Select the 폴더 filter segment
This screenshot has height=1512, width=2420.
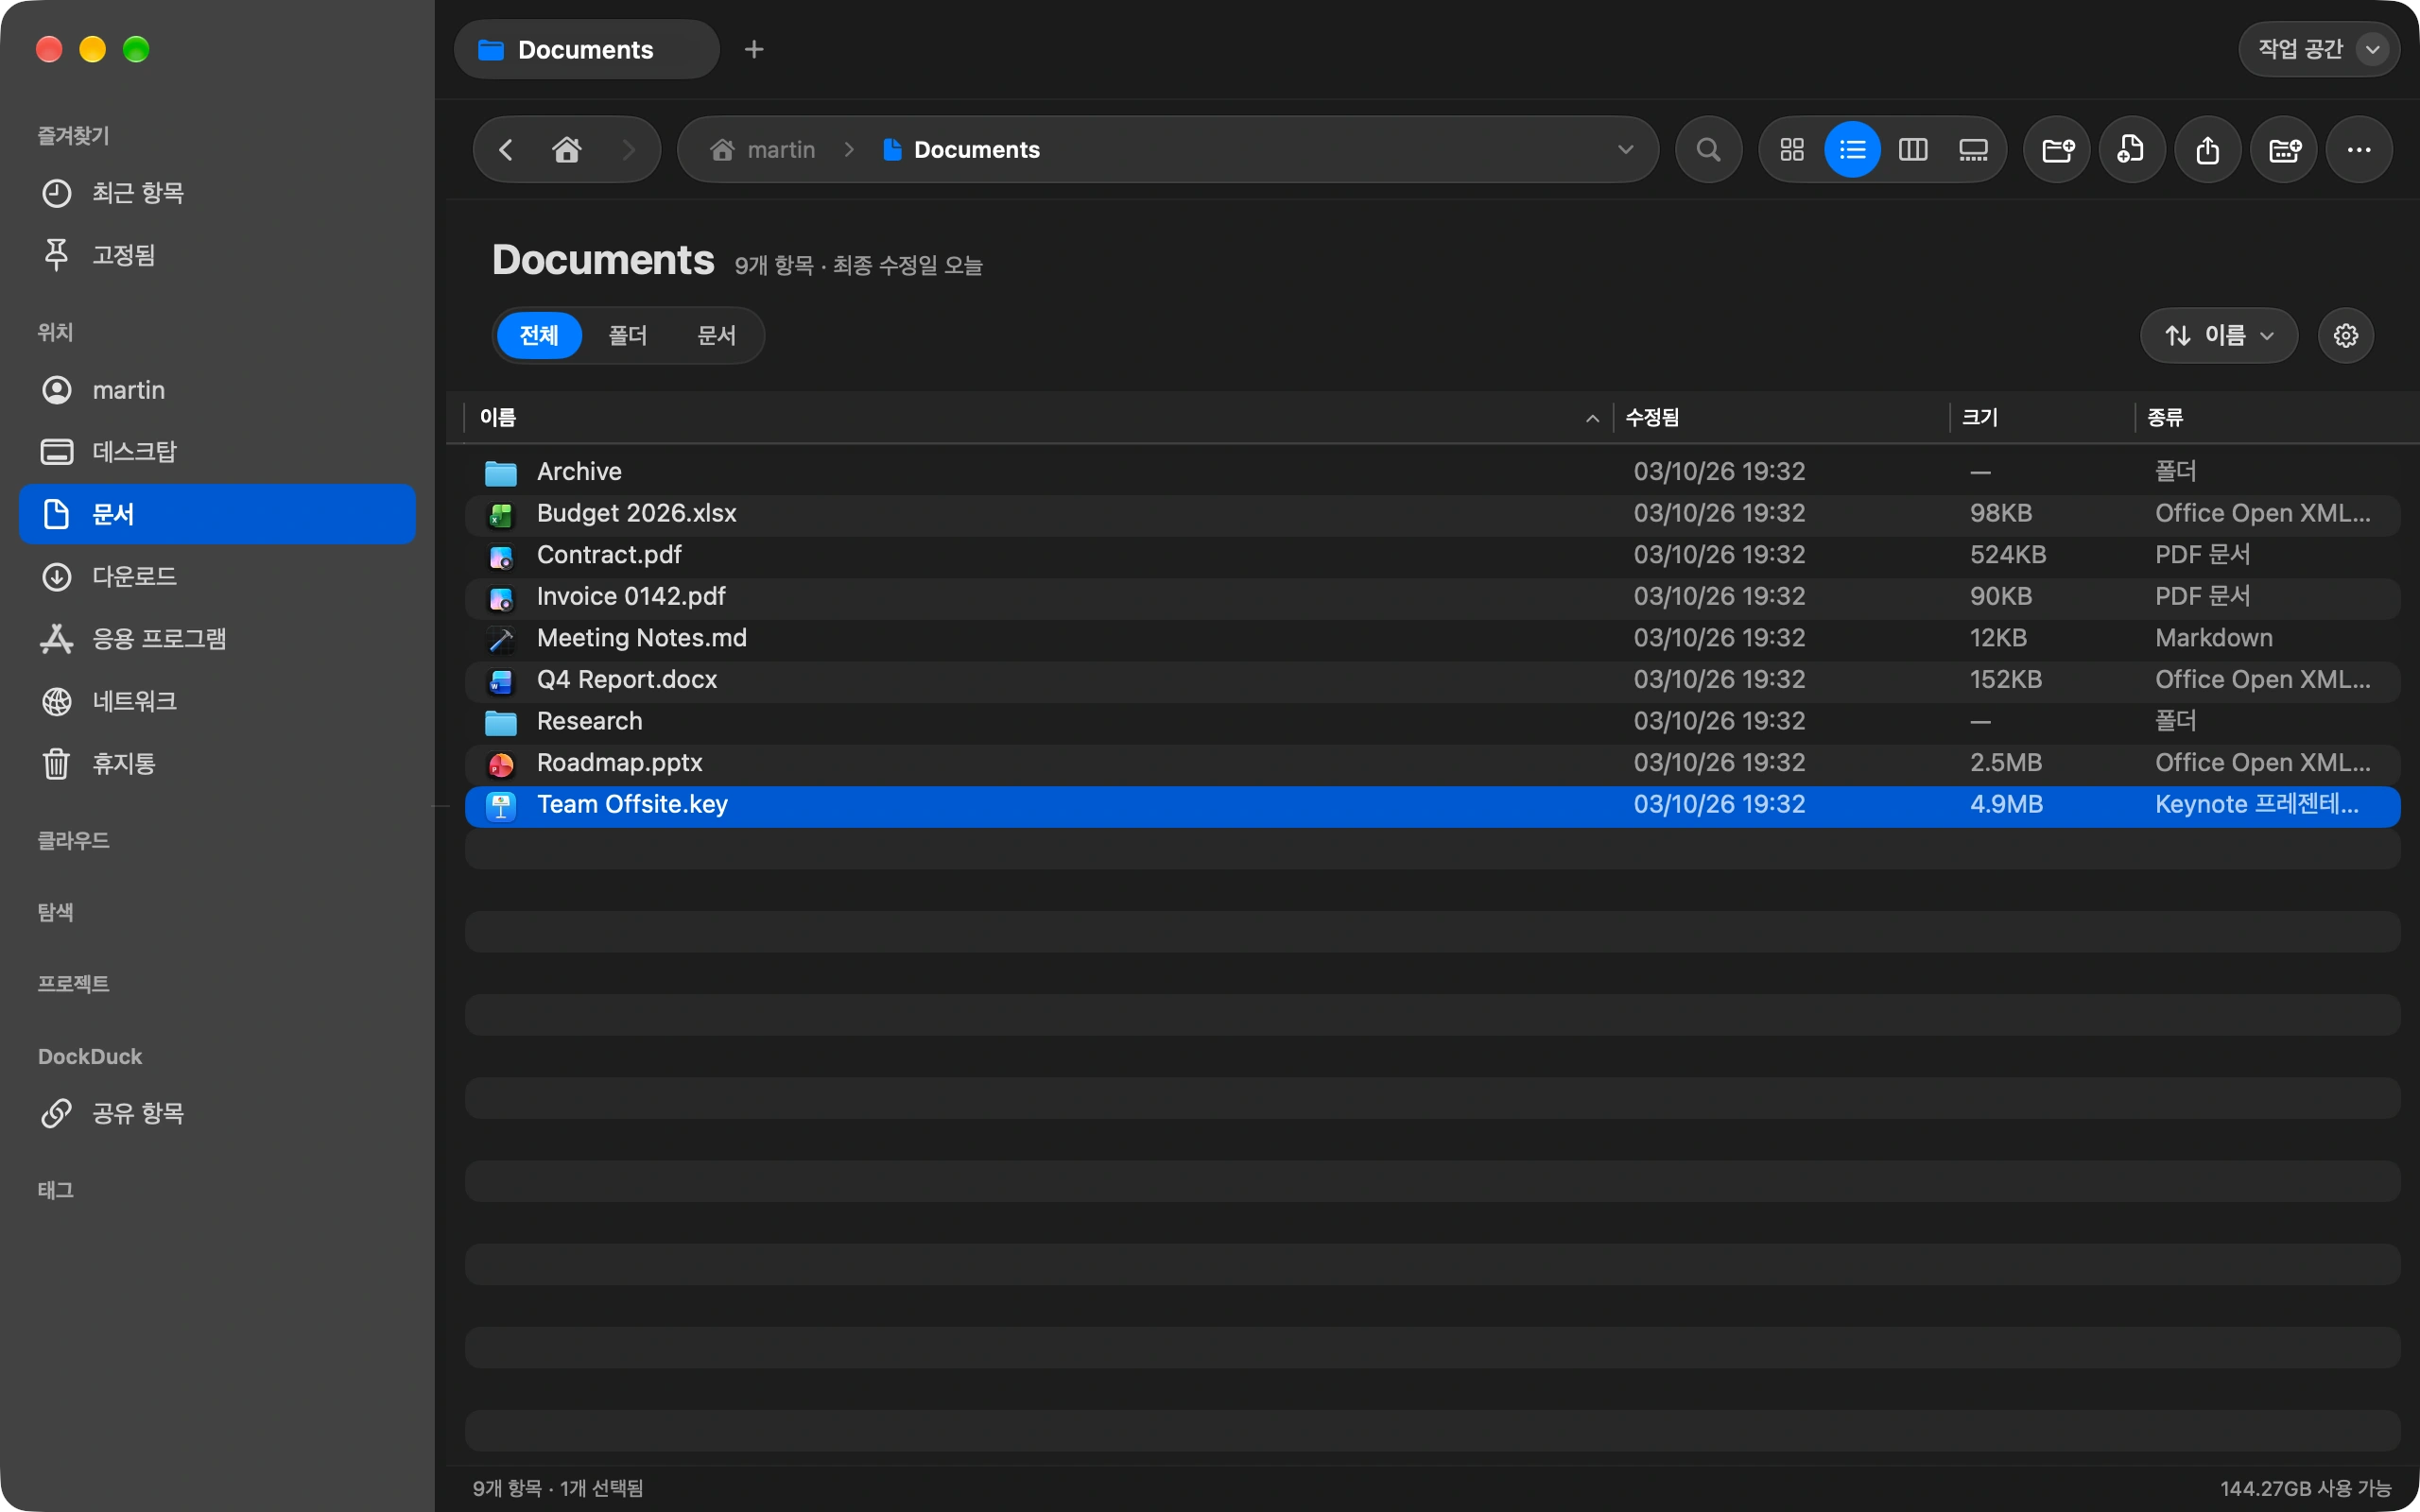pos(627,336)
